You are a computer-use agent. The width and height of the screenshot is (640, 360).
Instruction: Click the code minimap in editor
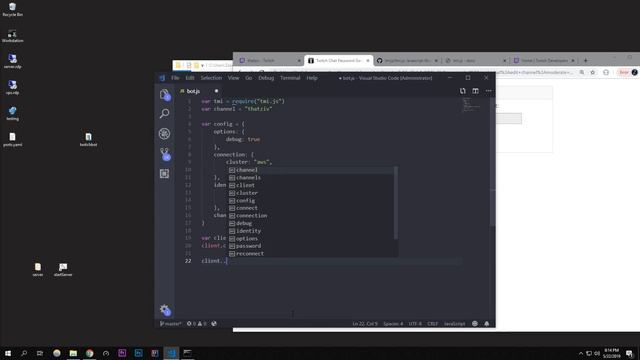[x=471, y=105]
